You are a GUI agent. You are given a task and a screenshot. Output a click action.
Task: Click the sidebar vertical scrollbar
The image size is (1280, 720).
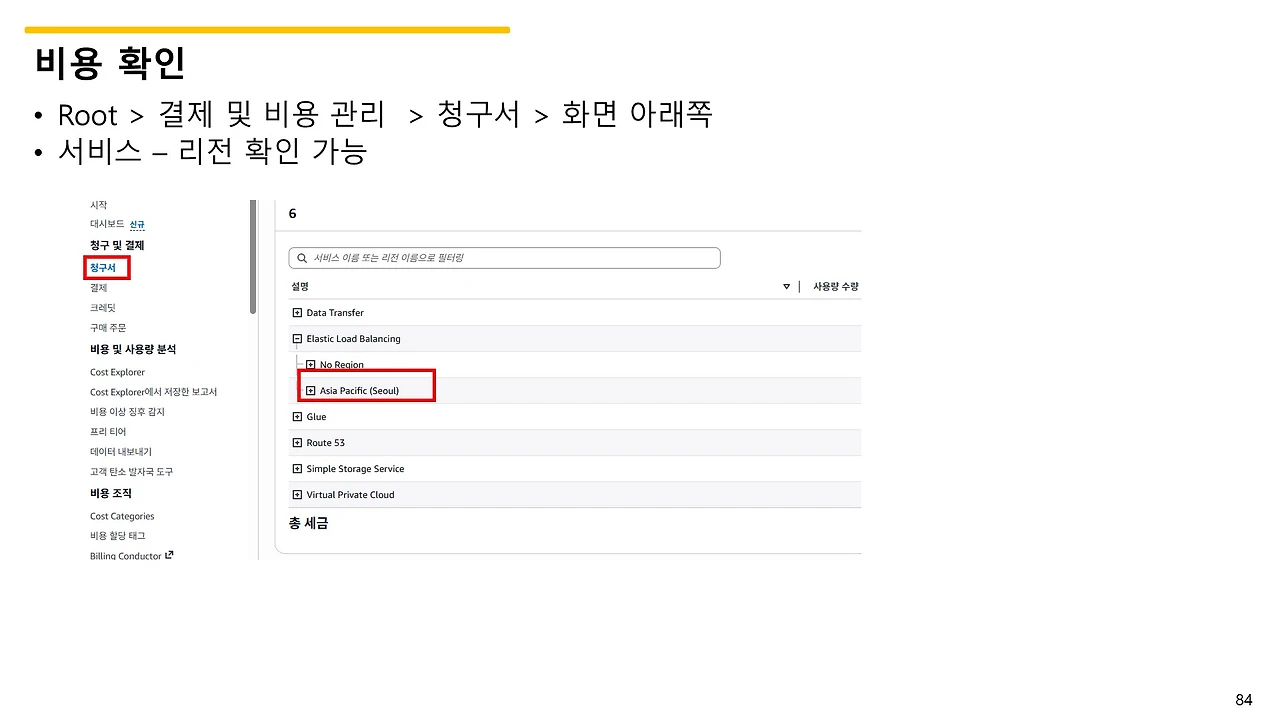(253, 257)
